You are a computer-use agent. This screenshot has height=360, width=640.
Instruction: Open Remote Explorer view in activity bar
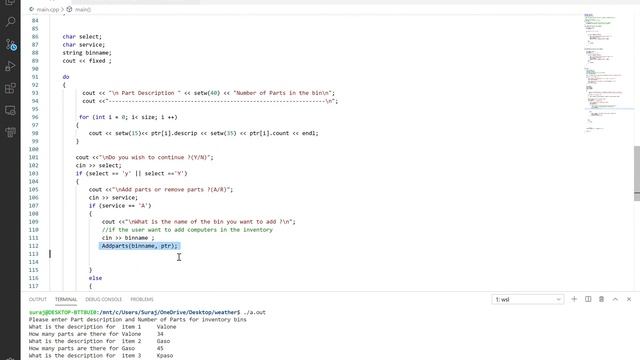[x=10, y=110]
